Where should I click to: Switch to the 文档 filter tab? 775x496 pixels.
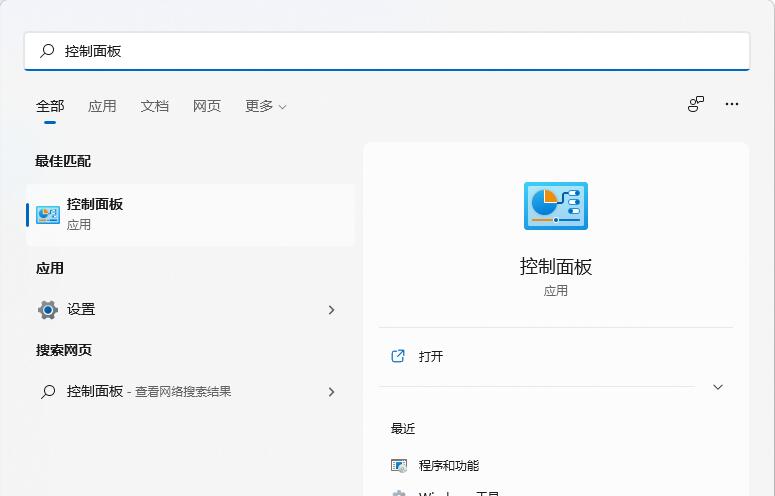[x=155, y=106]
